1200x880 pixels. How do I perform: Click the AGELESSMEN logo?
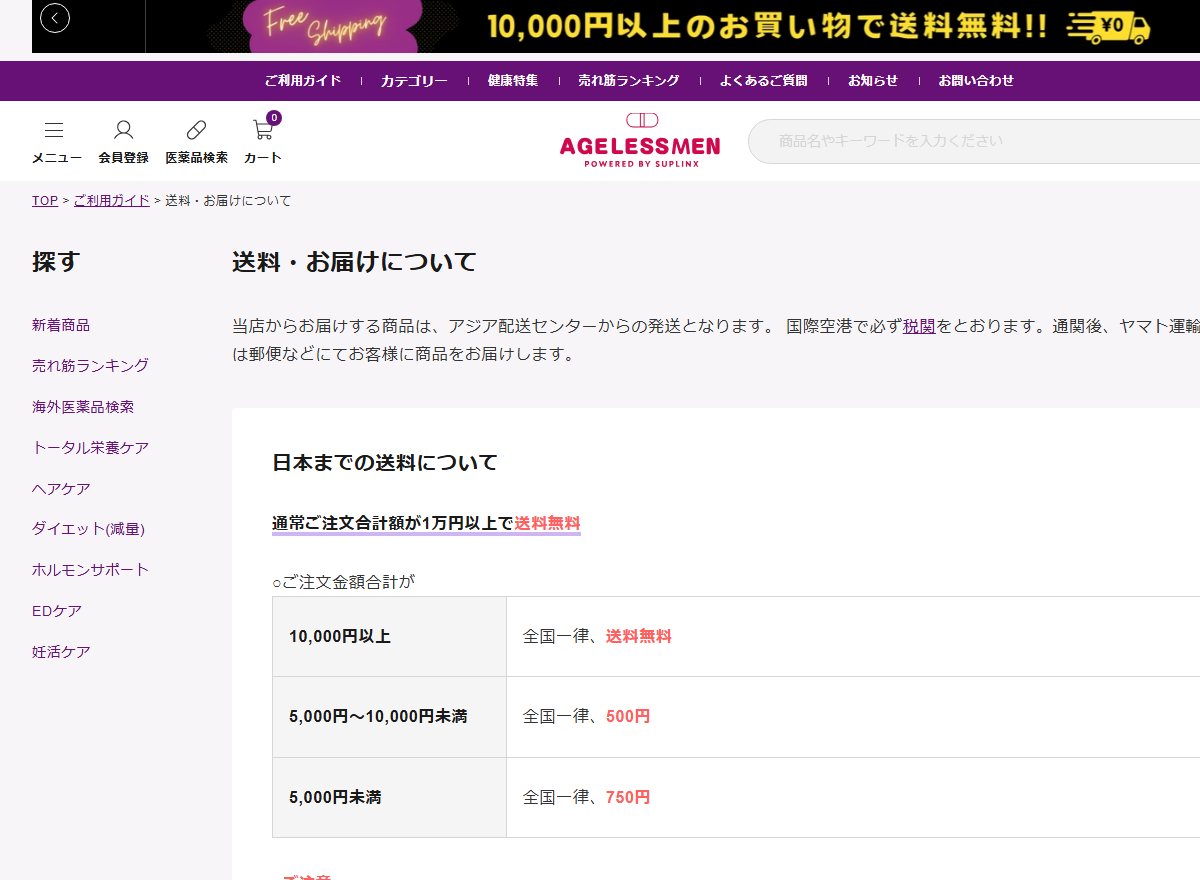click(x=640, y=140)
